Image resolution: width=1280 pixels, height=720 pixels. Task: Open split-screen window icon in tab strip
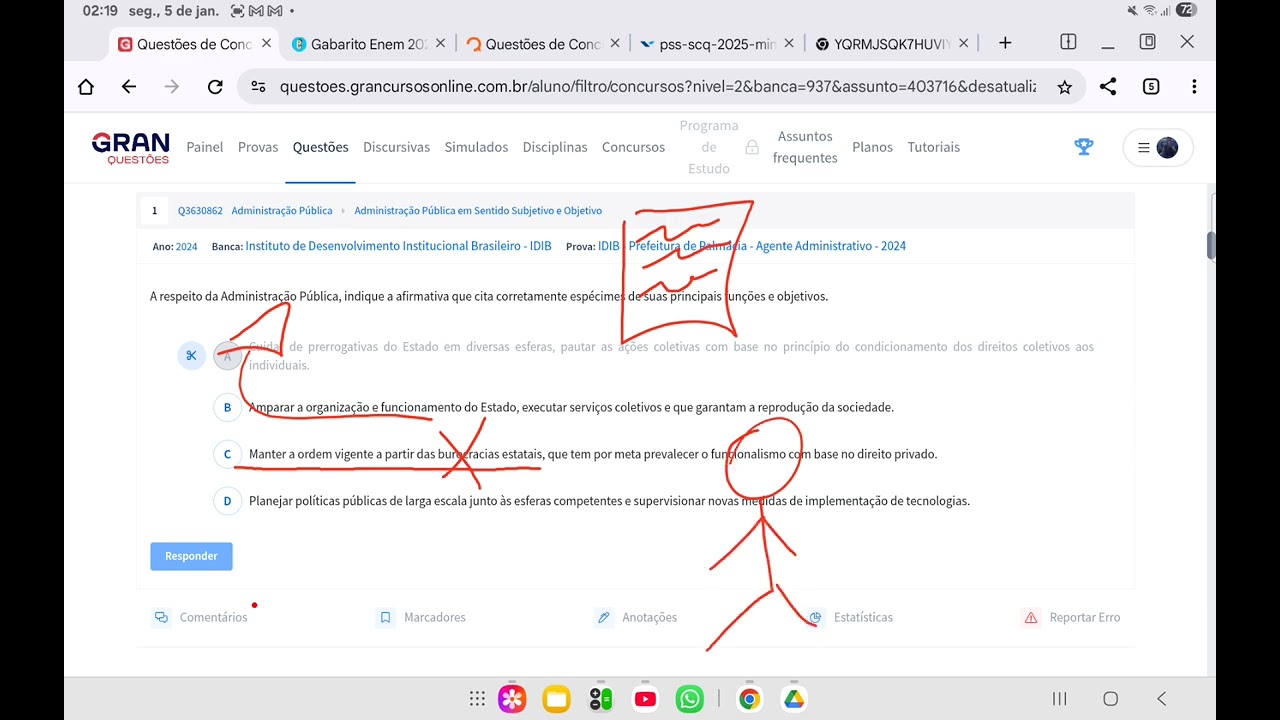(1068, 42)
